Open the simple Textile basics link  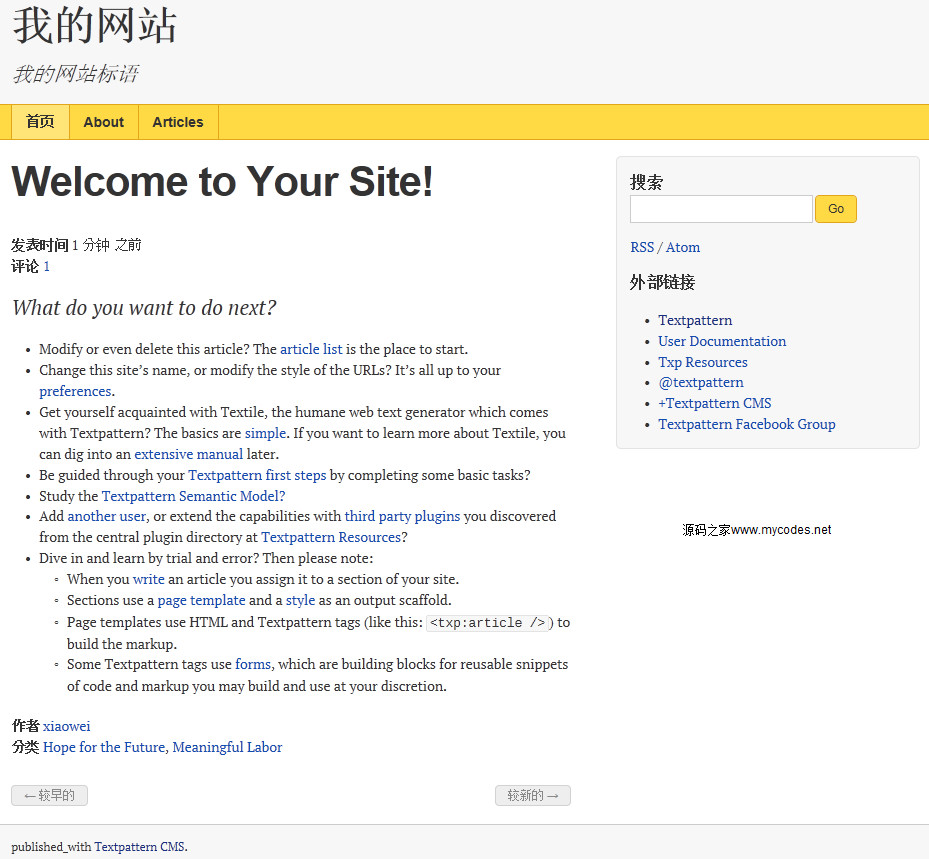(x=265, y=433)
